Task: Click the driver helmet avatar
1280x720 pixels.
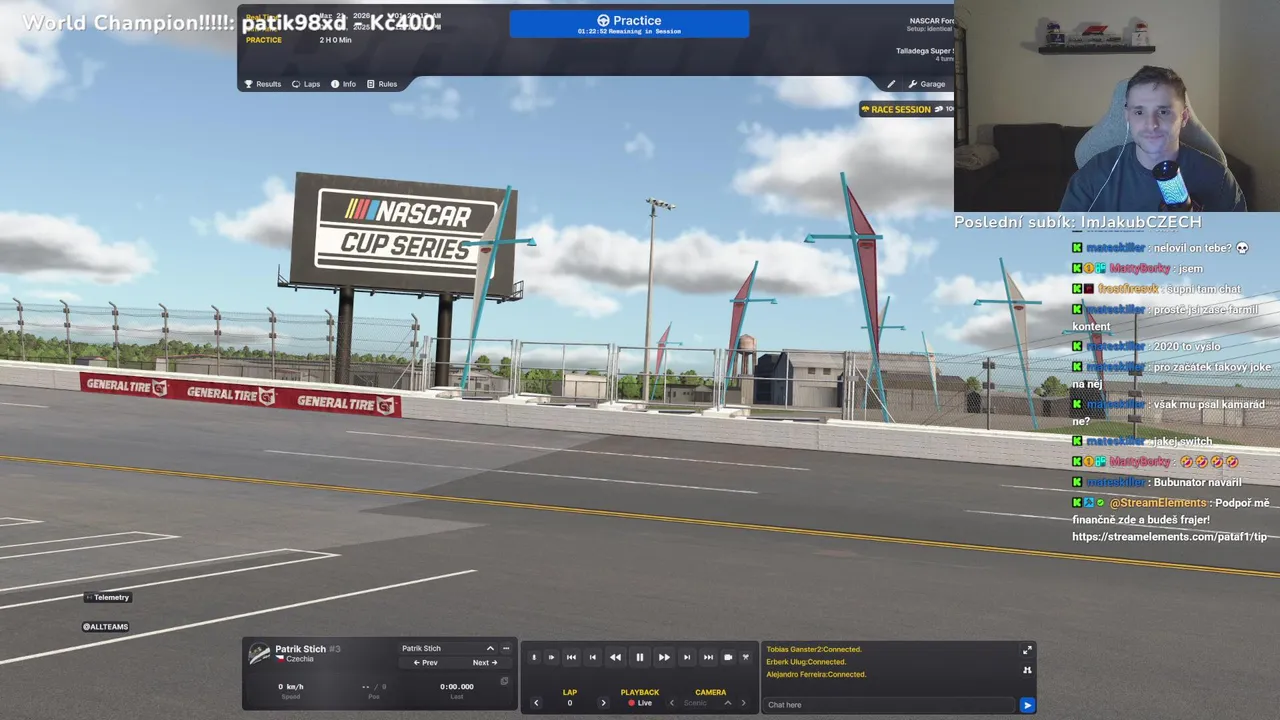Action: click(x=259, y=654)
